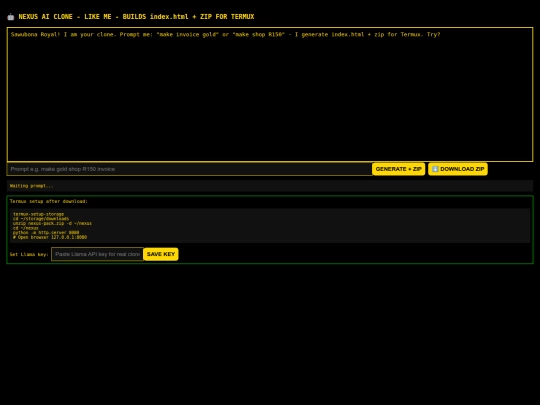The image size is (540, 405).
Task: Click the 'cd ~/nexus' command line
Action: coord(26,228)
